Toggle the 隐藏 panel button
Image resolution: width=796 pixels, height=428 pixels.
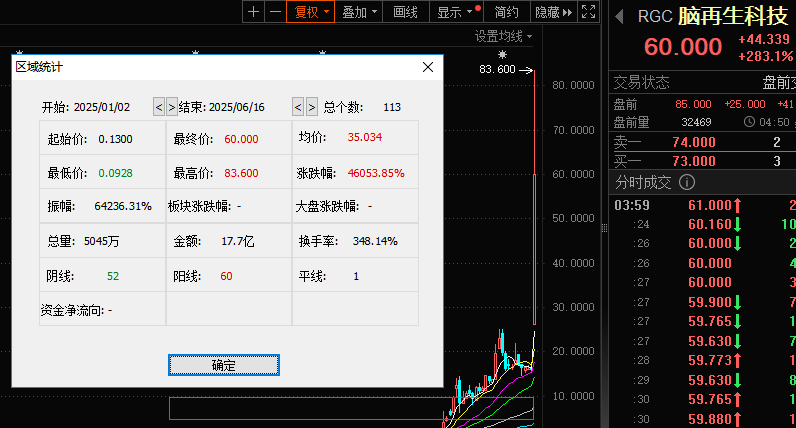click(x=553, y=12)
